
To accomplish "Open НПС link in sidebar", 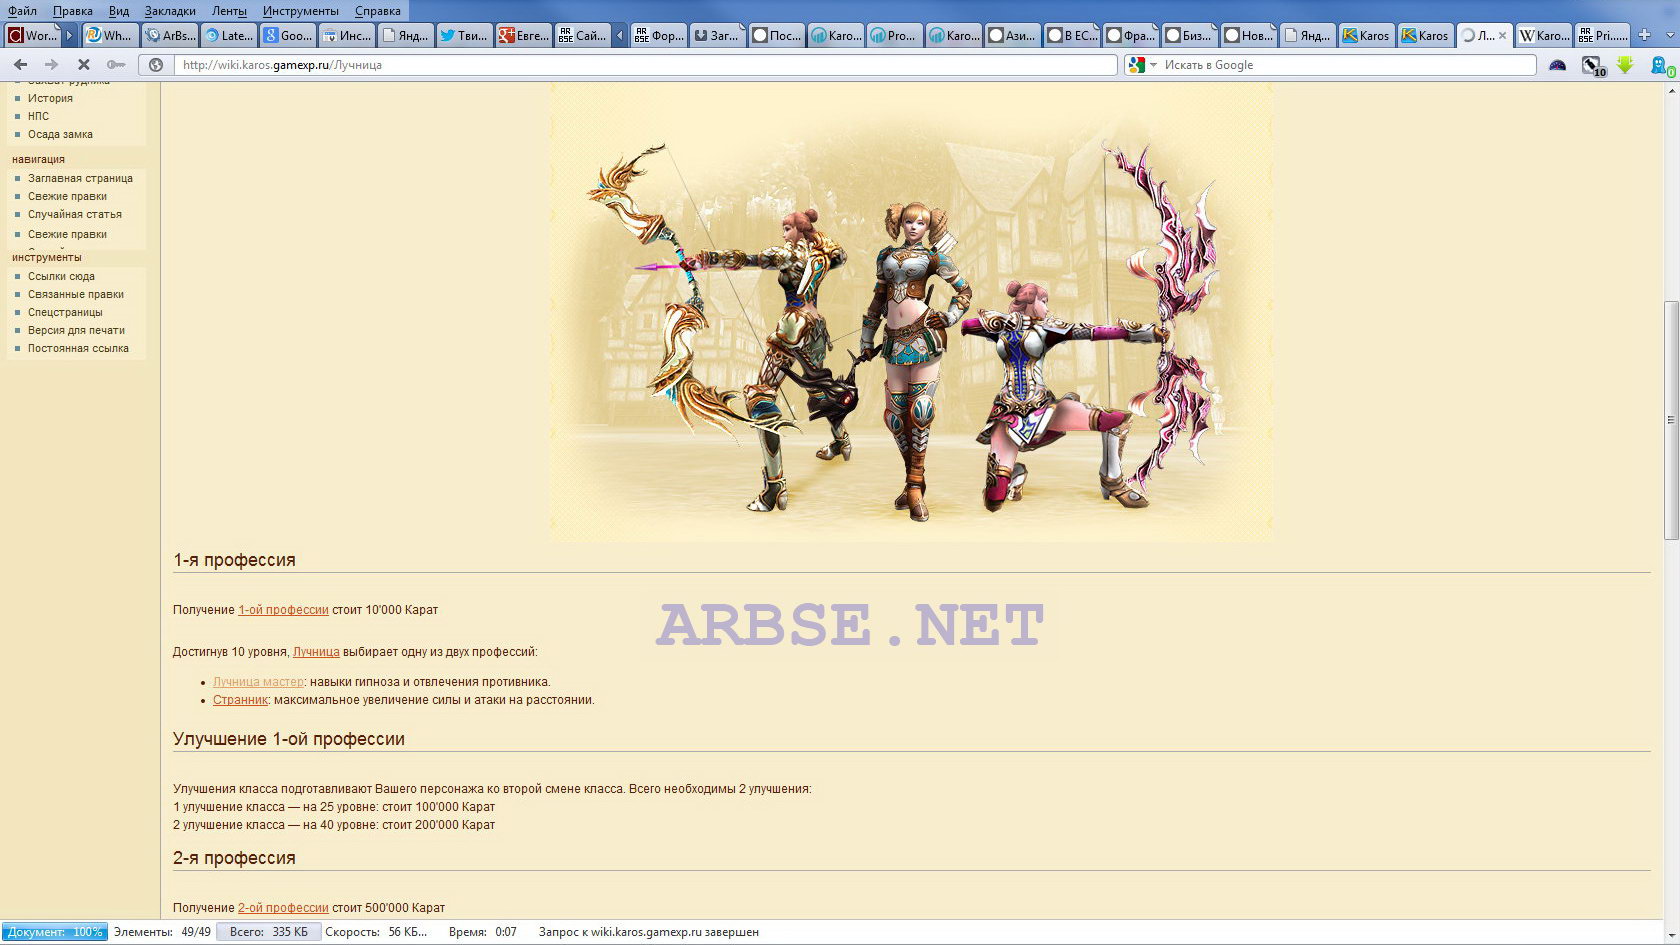I will [38, 116].
